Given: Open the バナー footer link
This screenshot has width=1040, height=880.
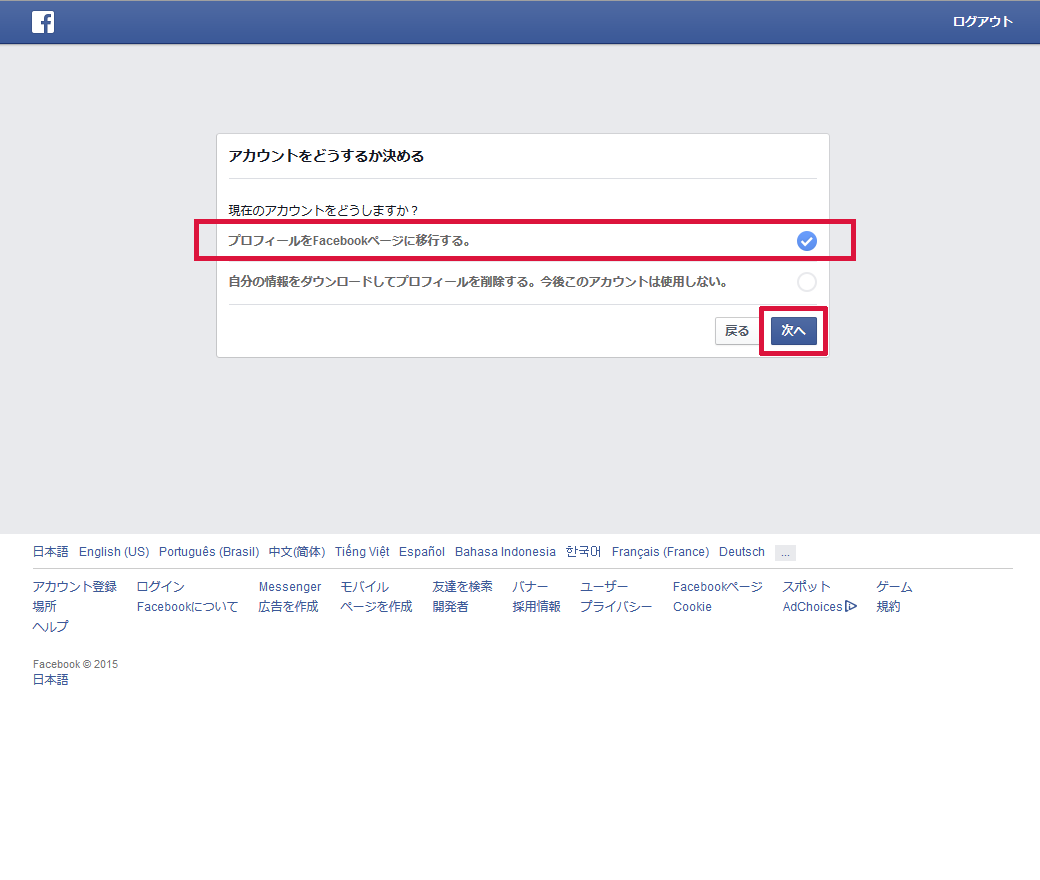Looking at the screenshot, I should click(x=530, y=587).
